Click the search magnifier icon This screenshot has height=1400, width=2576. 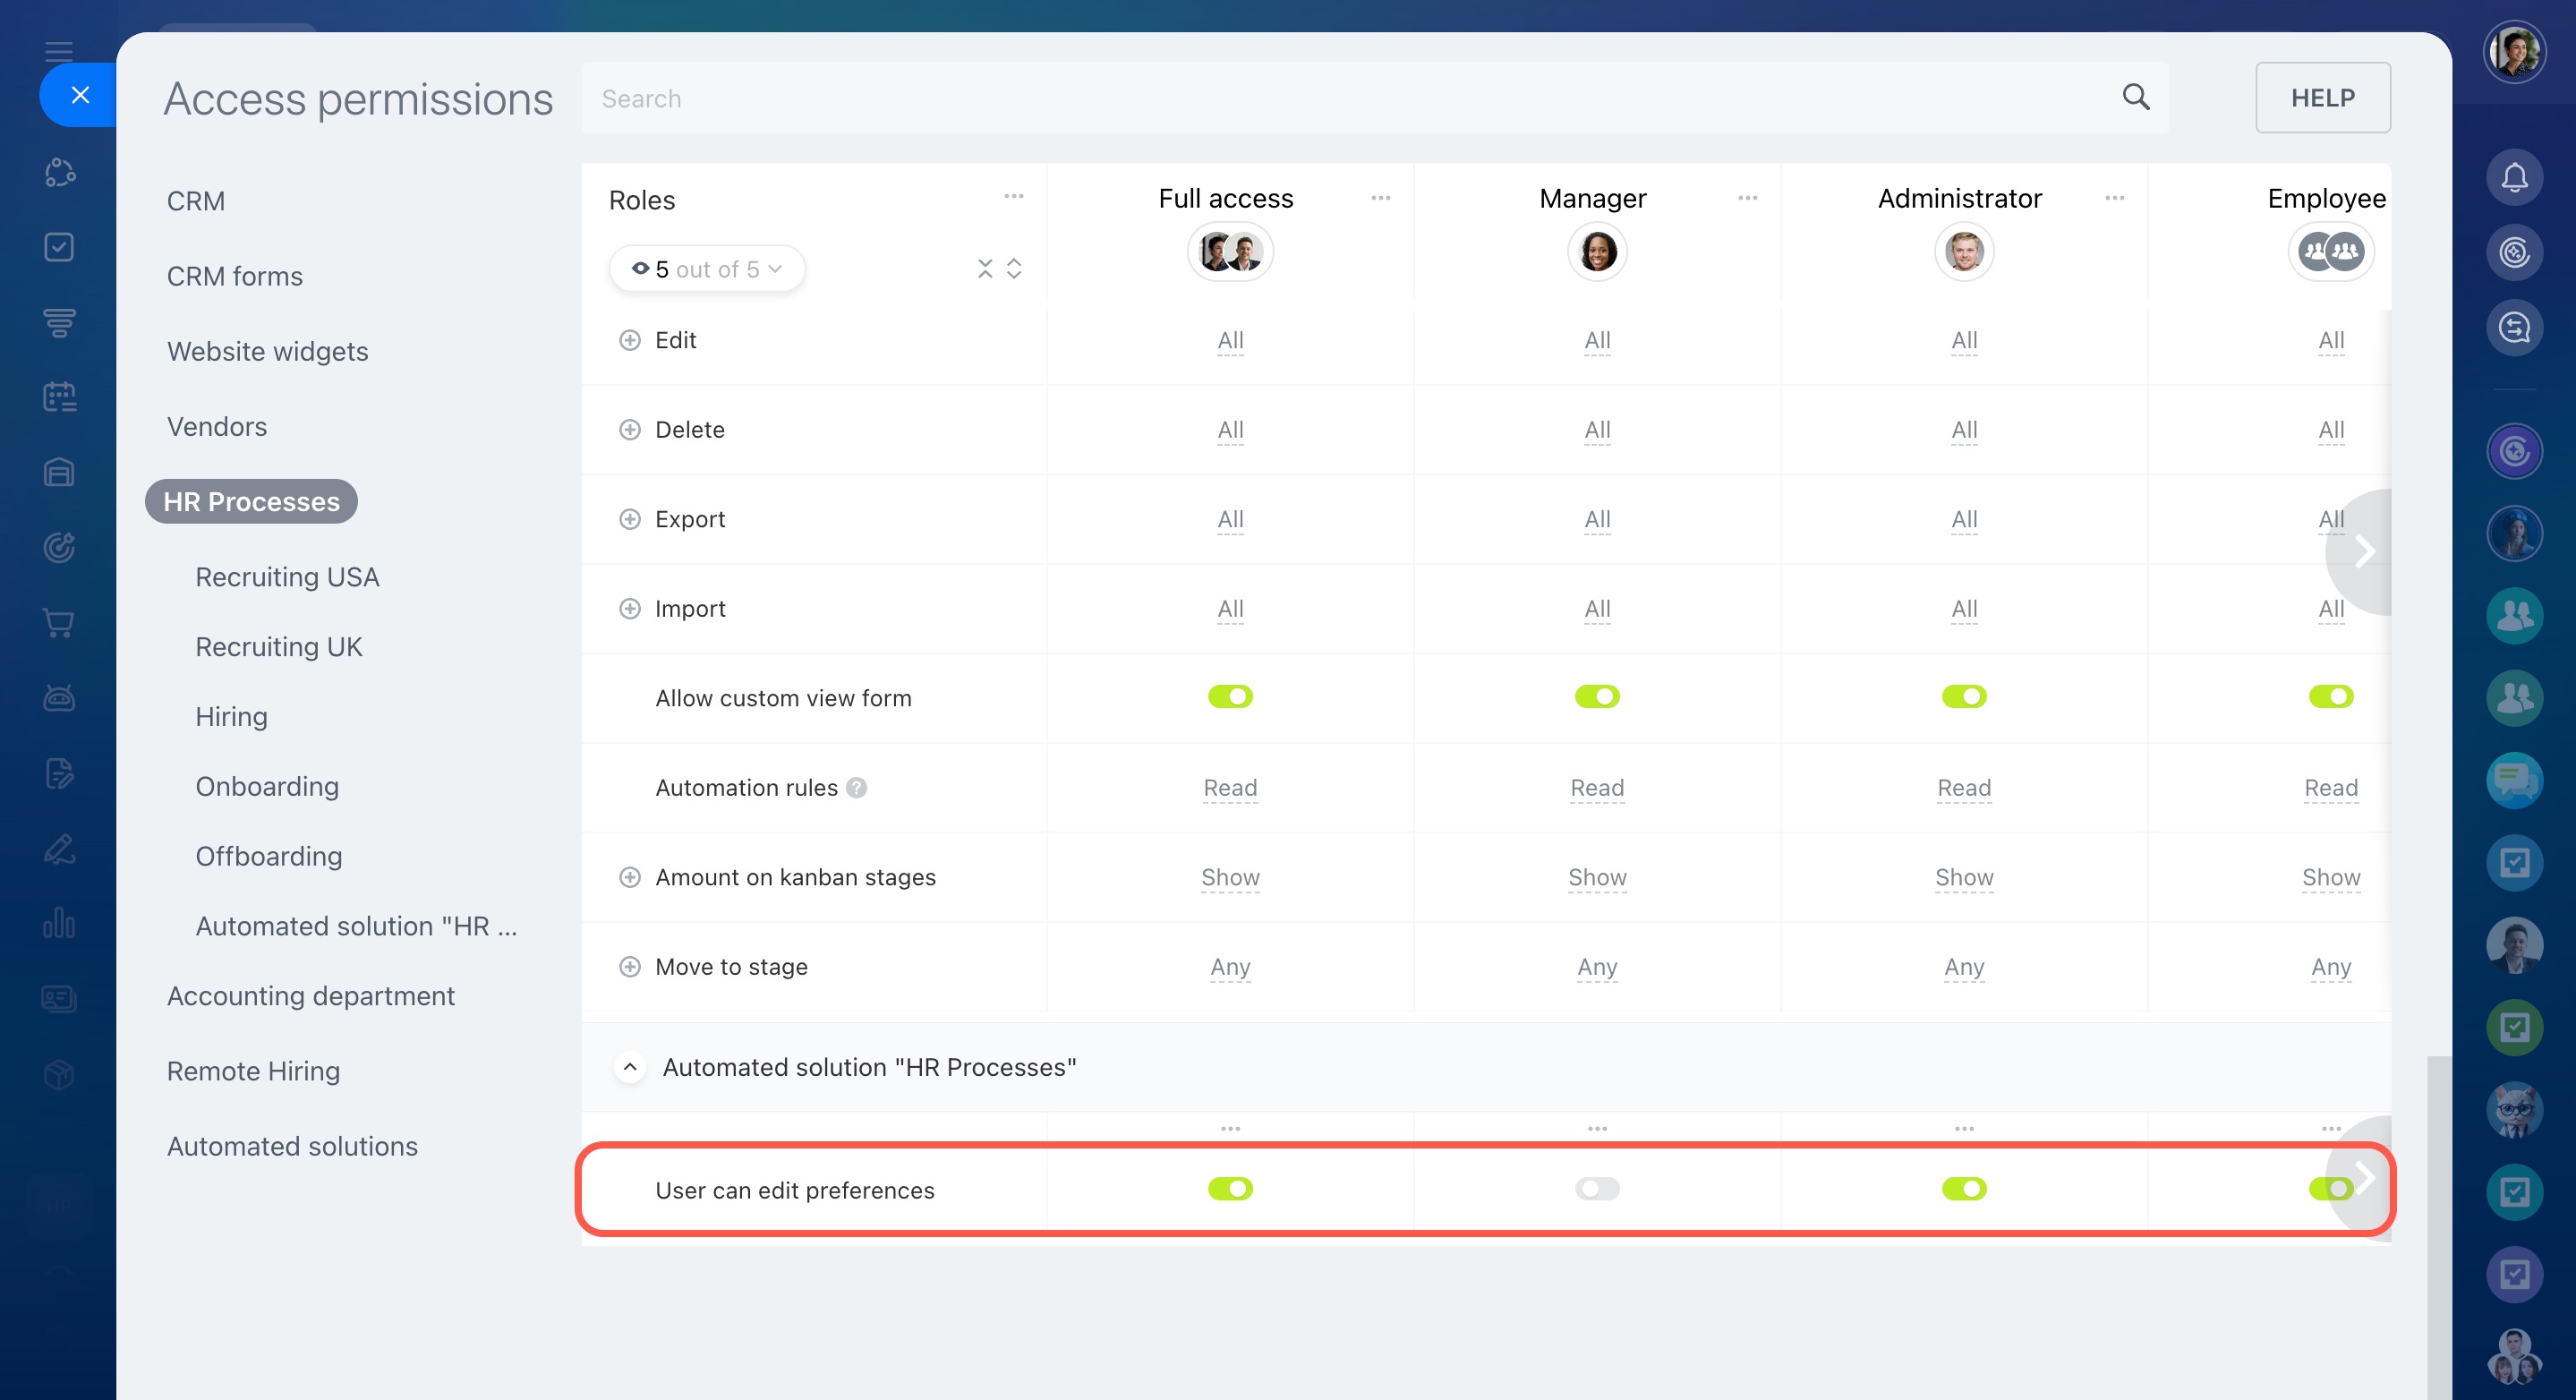pyautogui.click(x=2135, y=97)
